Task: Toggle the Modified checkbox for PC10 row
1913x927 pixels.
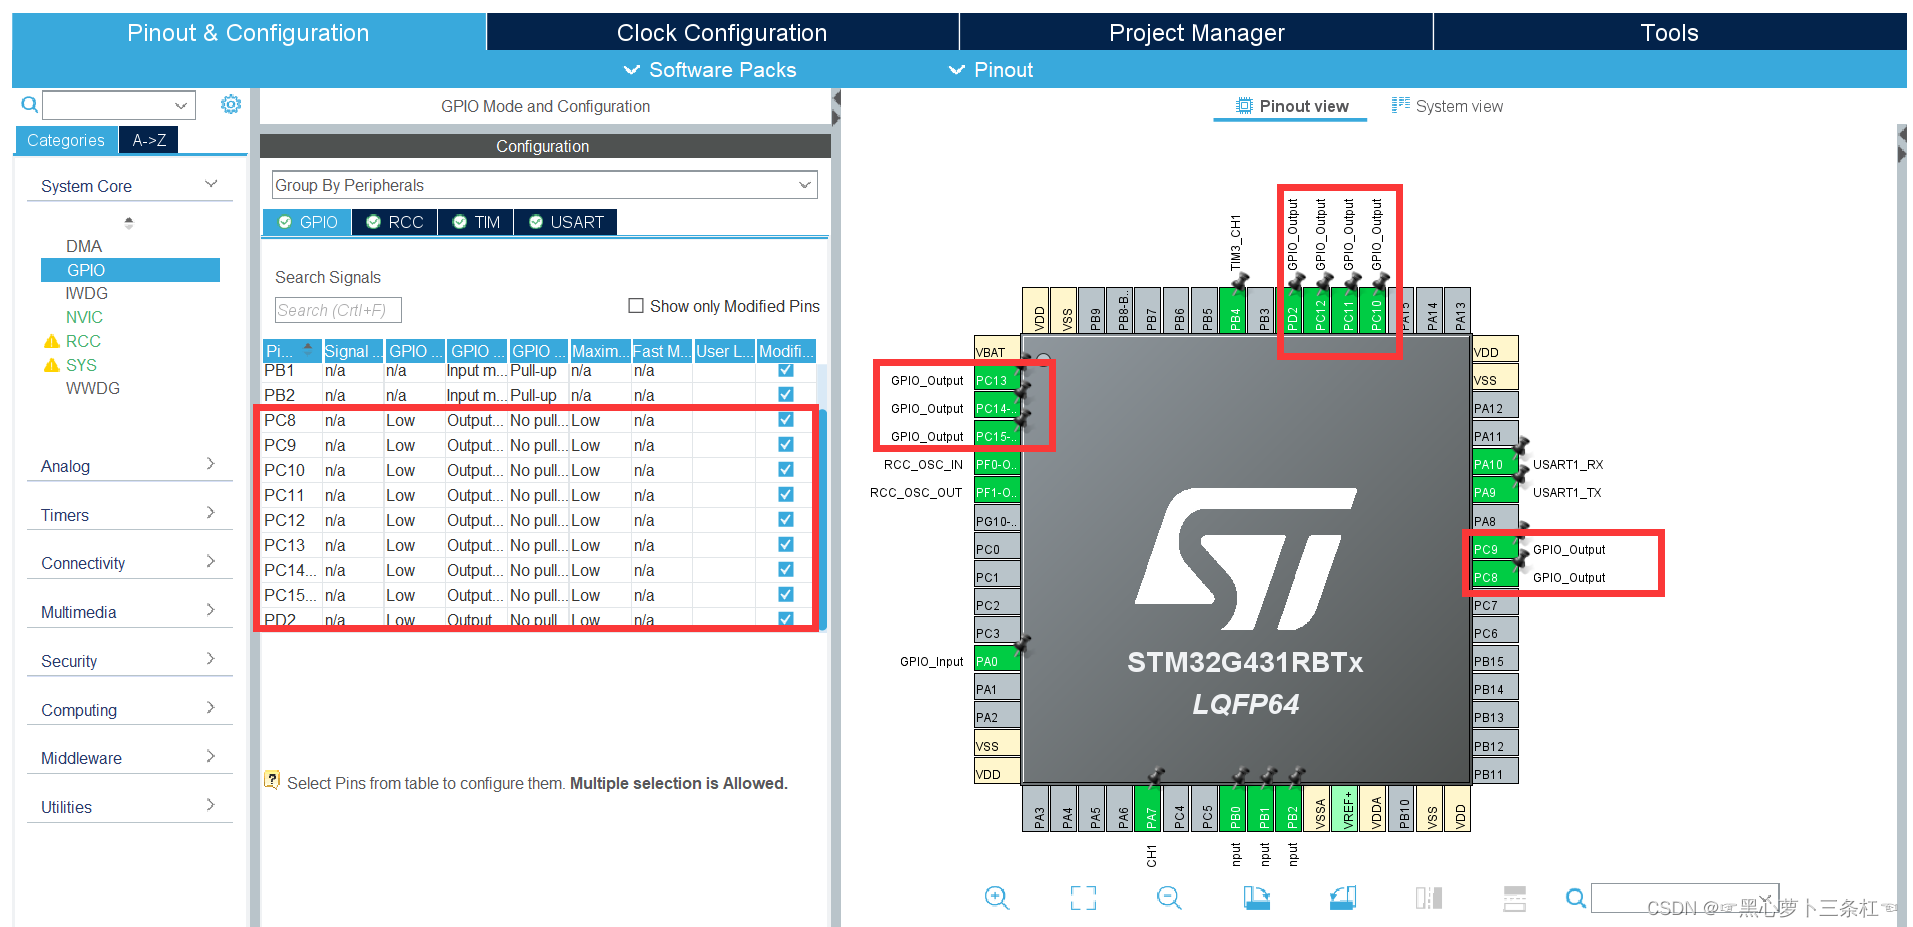Action: tap(786, 470)
